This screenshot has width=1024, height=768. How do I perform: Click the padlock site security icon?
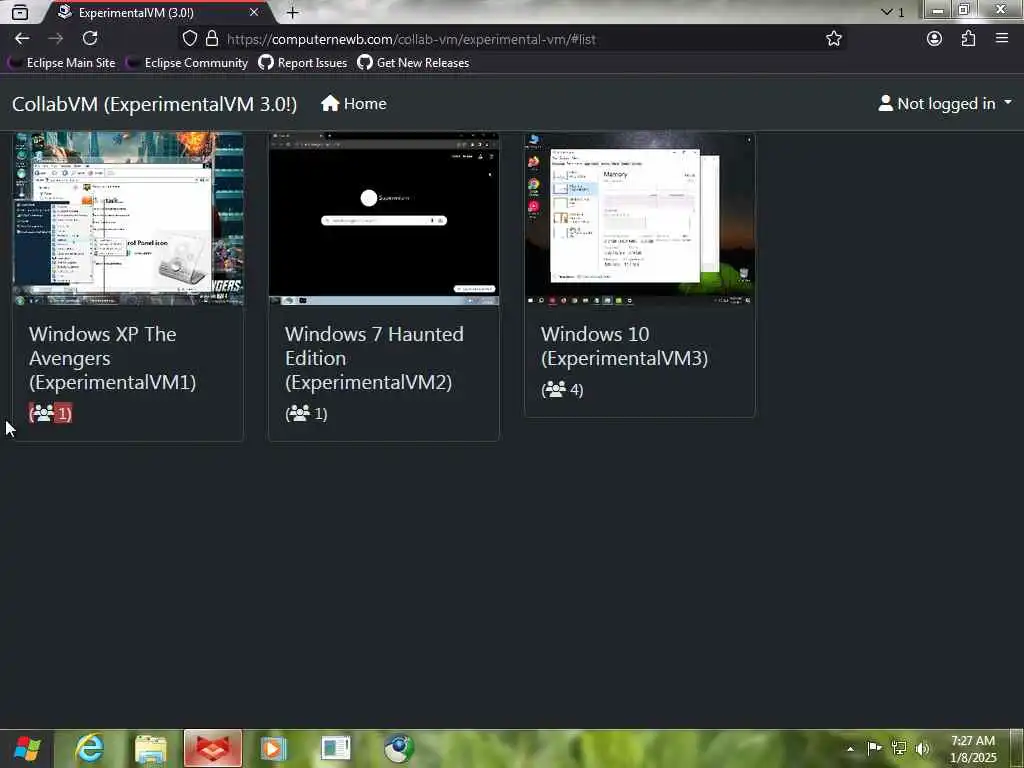(212, 39)
